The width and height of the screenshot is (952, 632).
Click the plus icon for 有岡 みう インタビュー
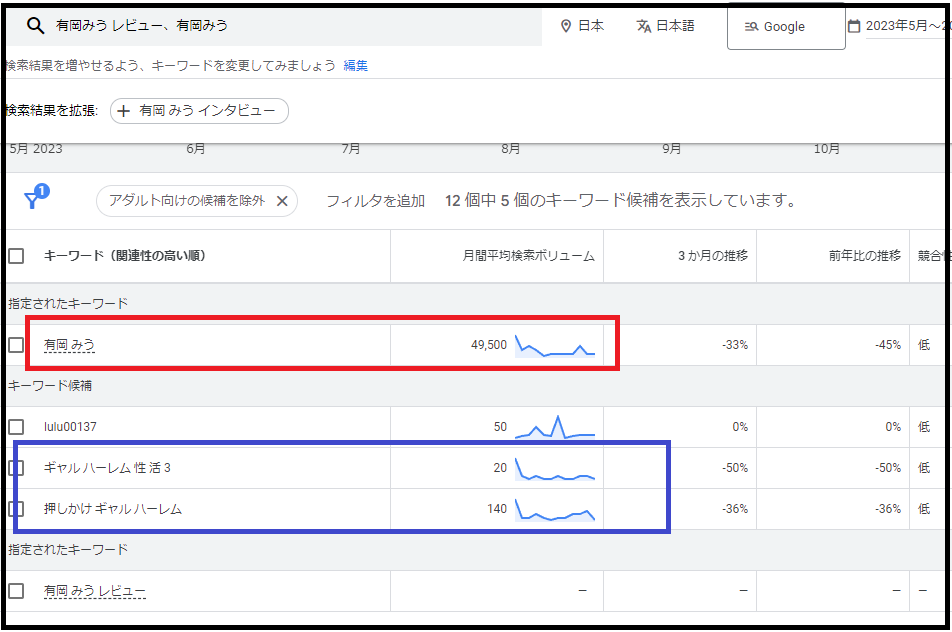click(x=124, y=111)
